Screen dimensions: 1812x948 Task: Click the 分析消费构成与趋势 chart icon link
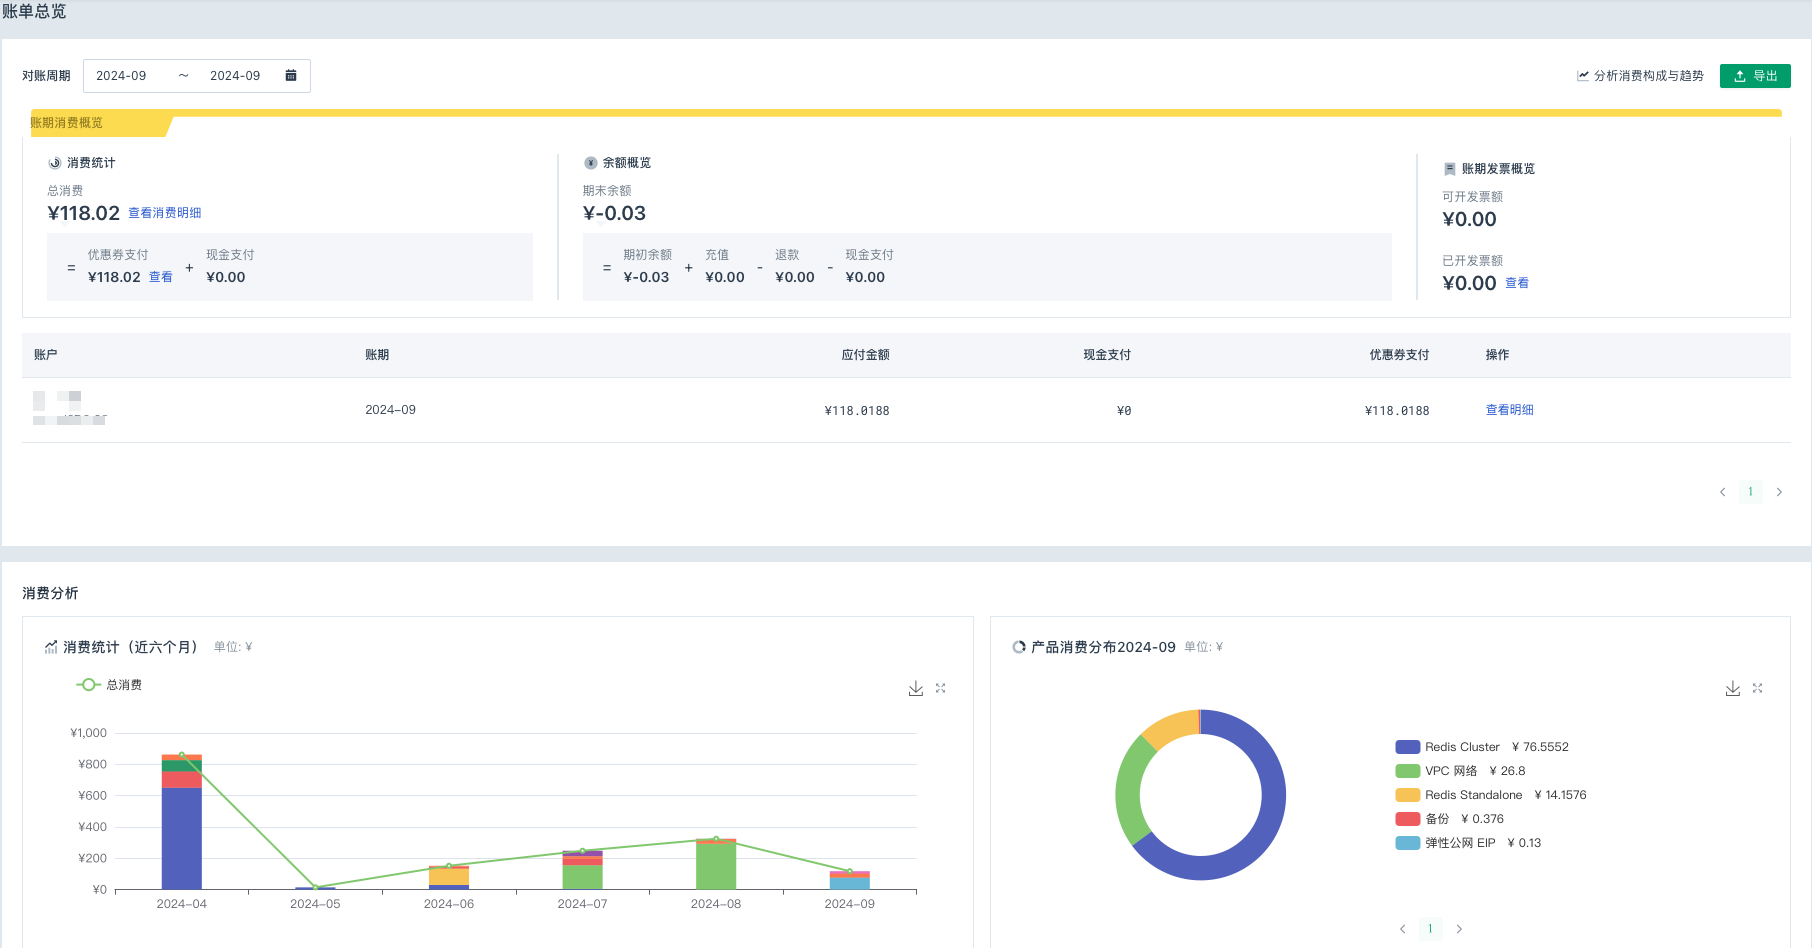pos(1640,76)
